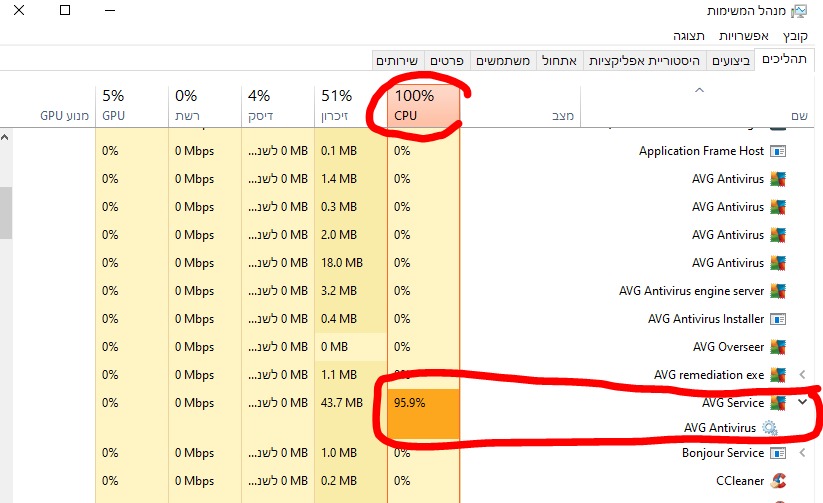The width and height of the screenshot is (823, 503).
Task: Select the AVG Overseer process icon
Action: click(x=778, y=347)
